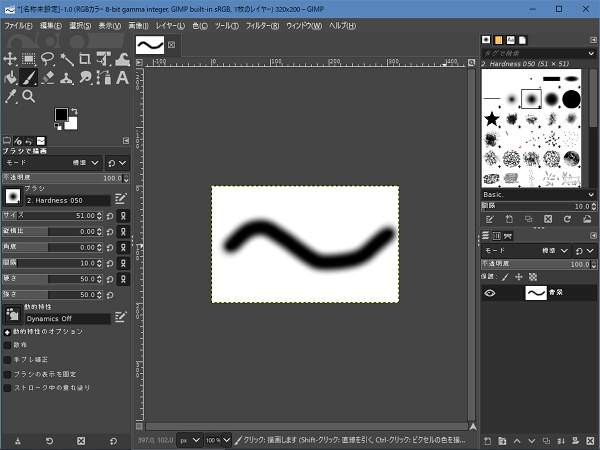Activate the Text tool (A icon)
Image resolution: width=600 pixels, height=450 pixels.
[122, 77]
